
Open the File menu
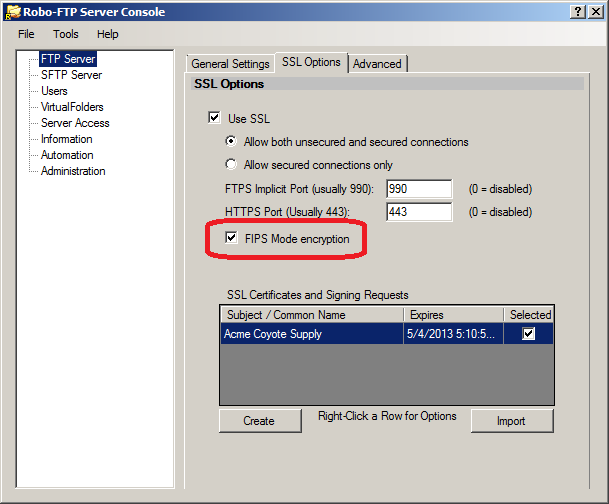coord(26,34)
